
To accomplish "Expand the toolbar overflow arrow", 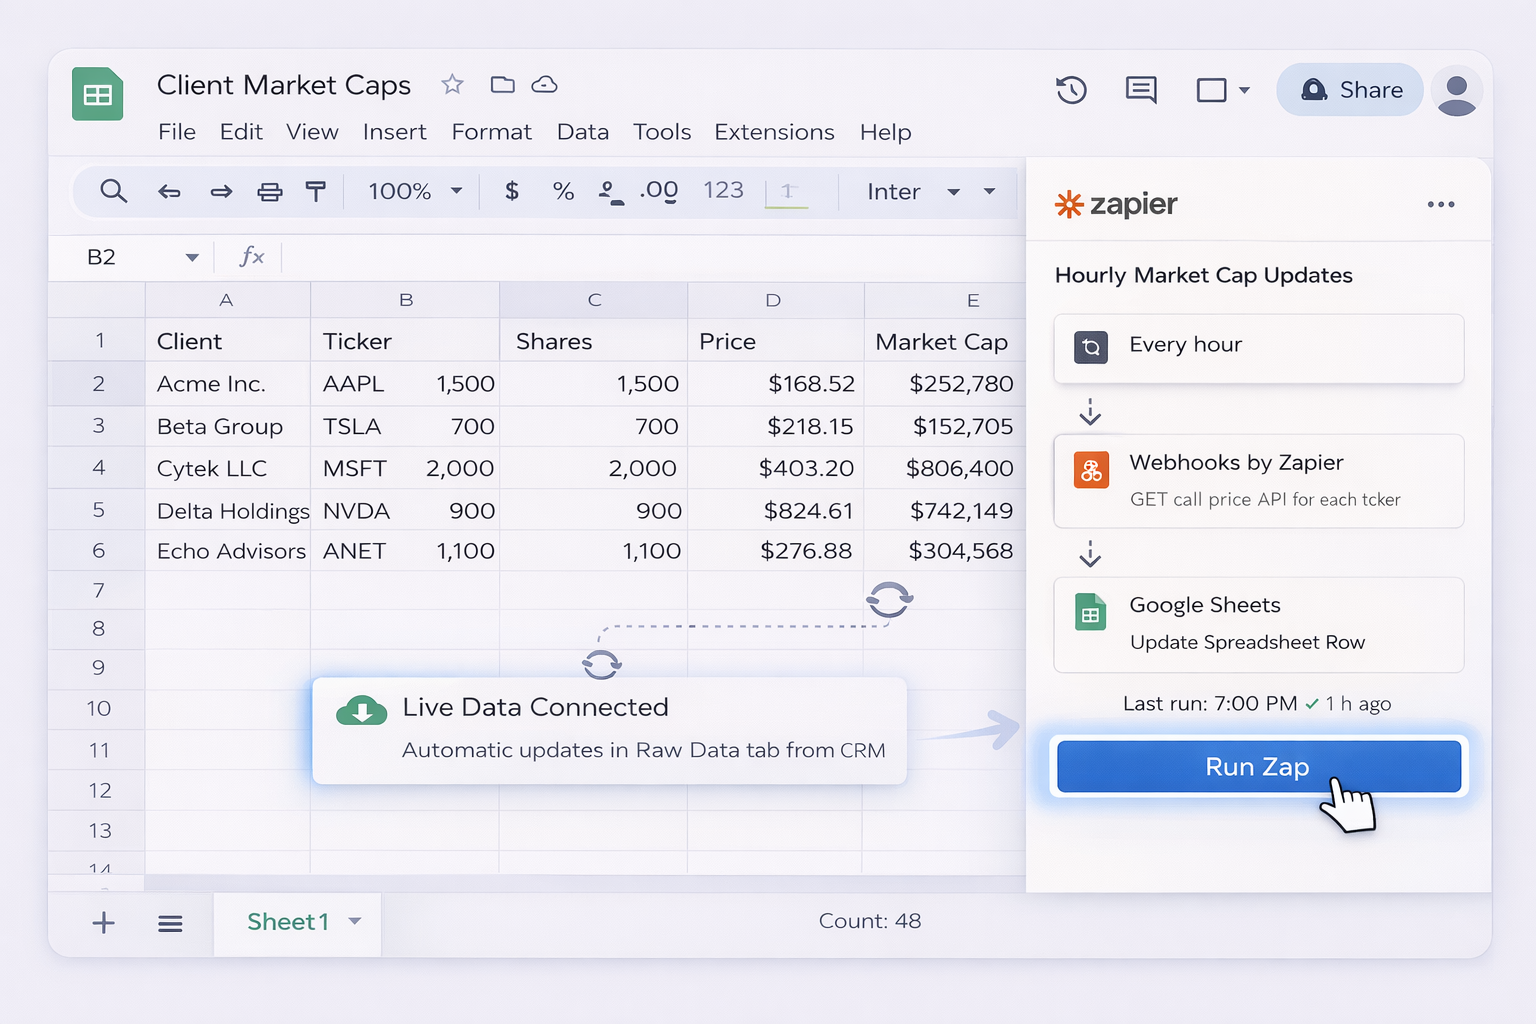I will 990,191.
